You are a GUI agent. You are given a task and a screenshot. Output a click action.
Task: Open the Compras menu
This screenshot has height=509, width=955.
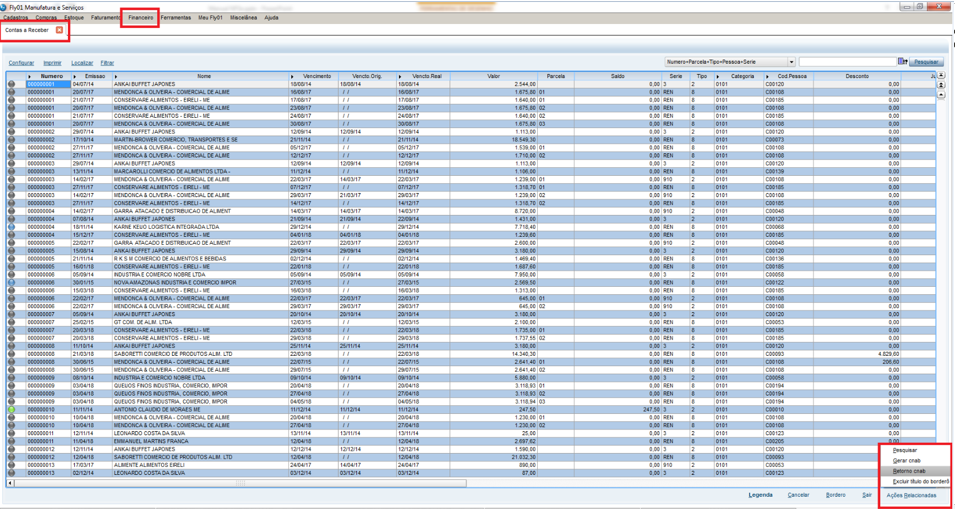(x=46, y=18)
